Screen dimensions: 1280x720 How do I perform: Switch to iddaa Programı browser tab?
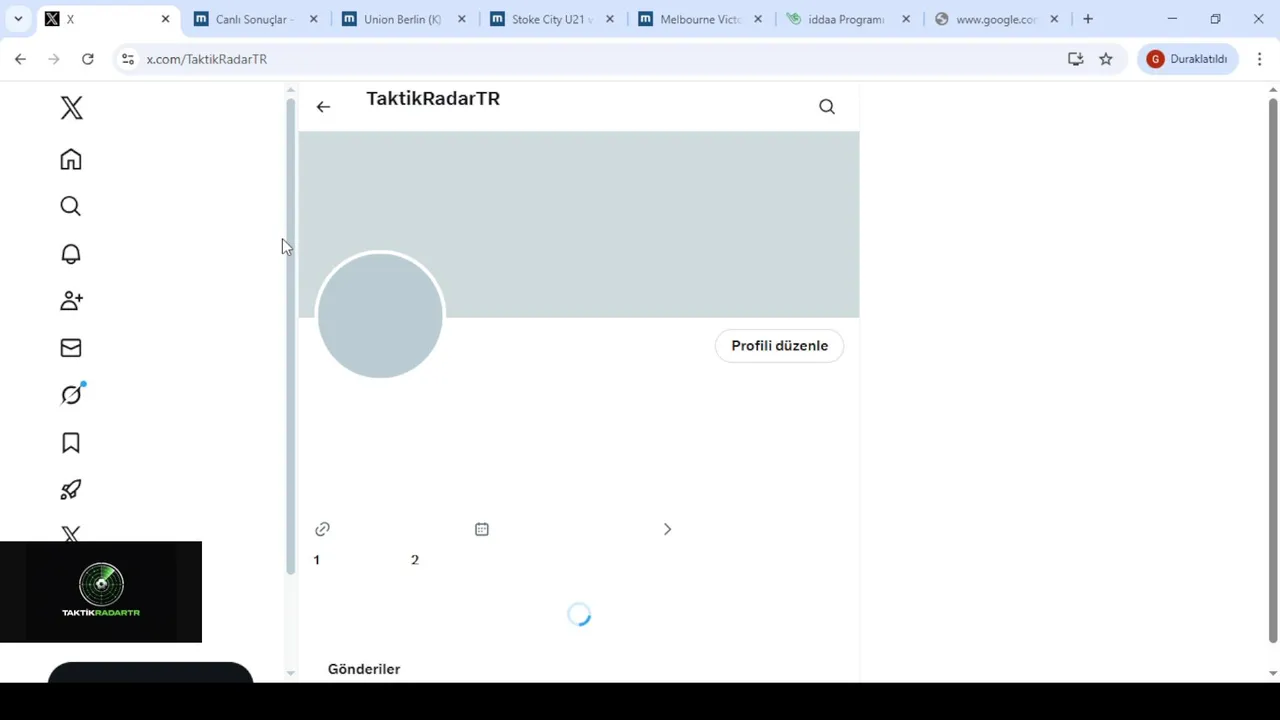pos(848,19)
